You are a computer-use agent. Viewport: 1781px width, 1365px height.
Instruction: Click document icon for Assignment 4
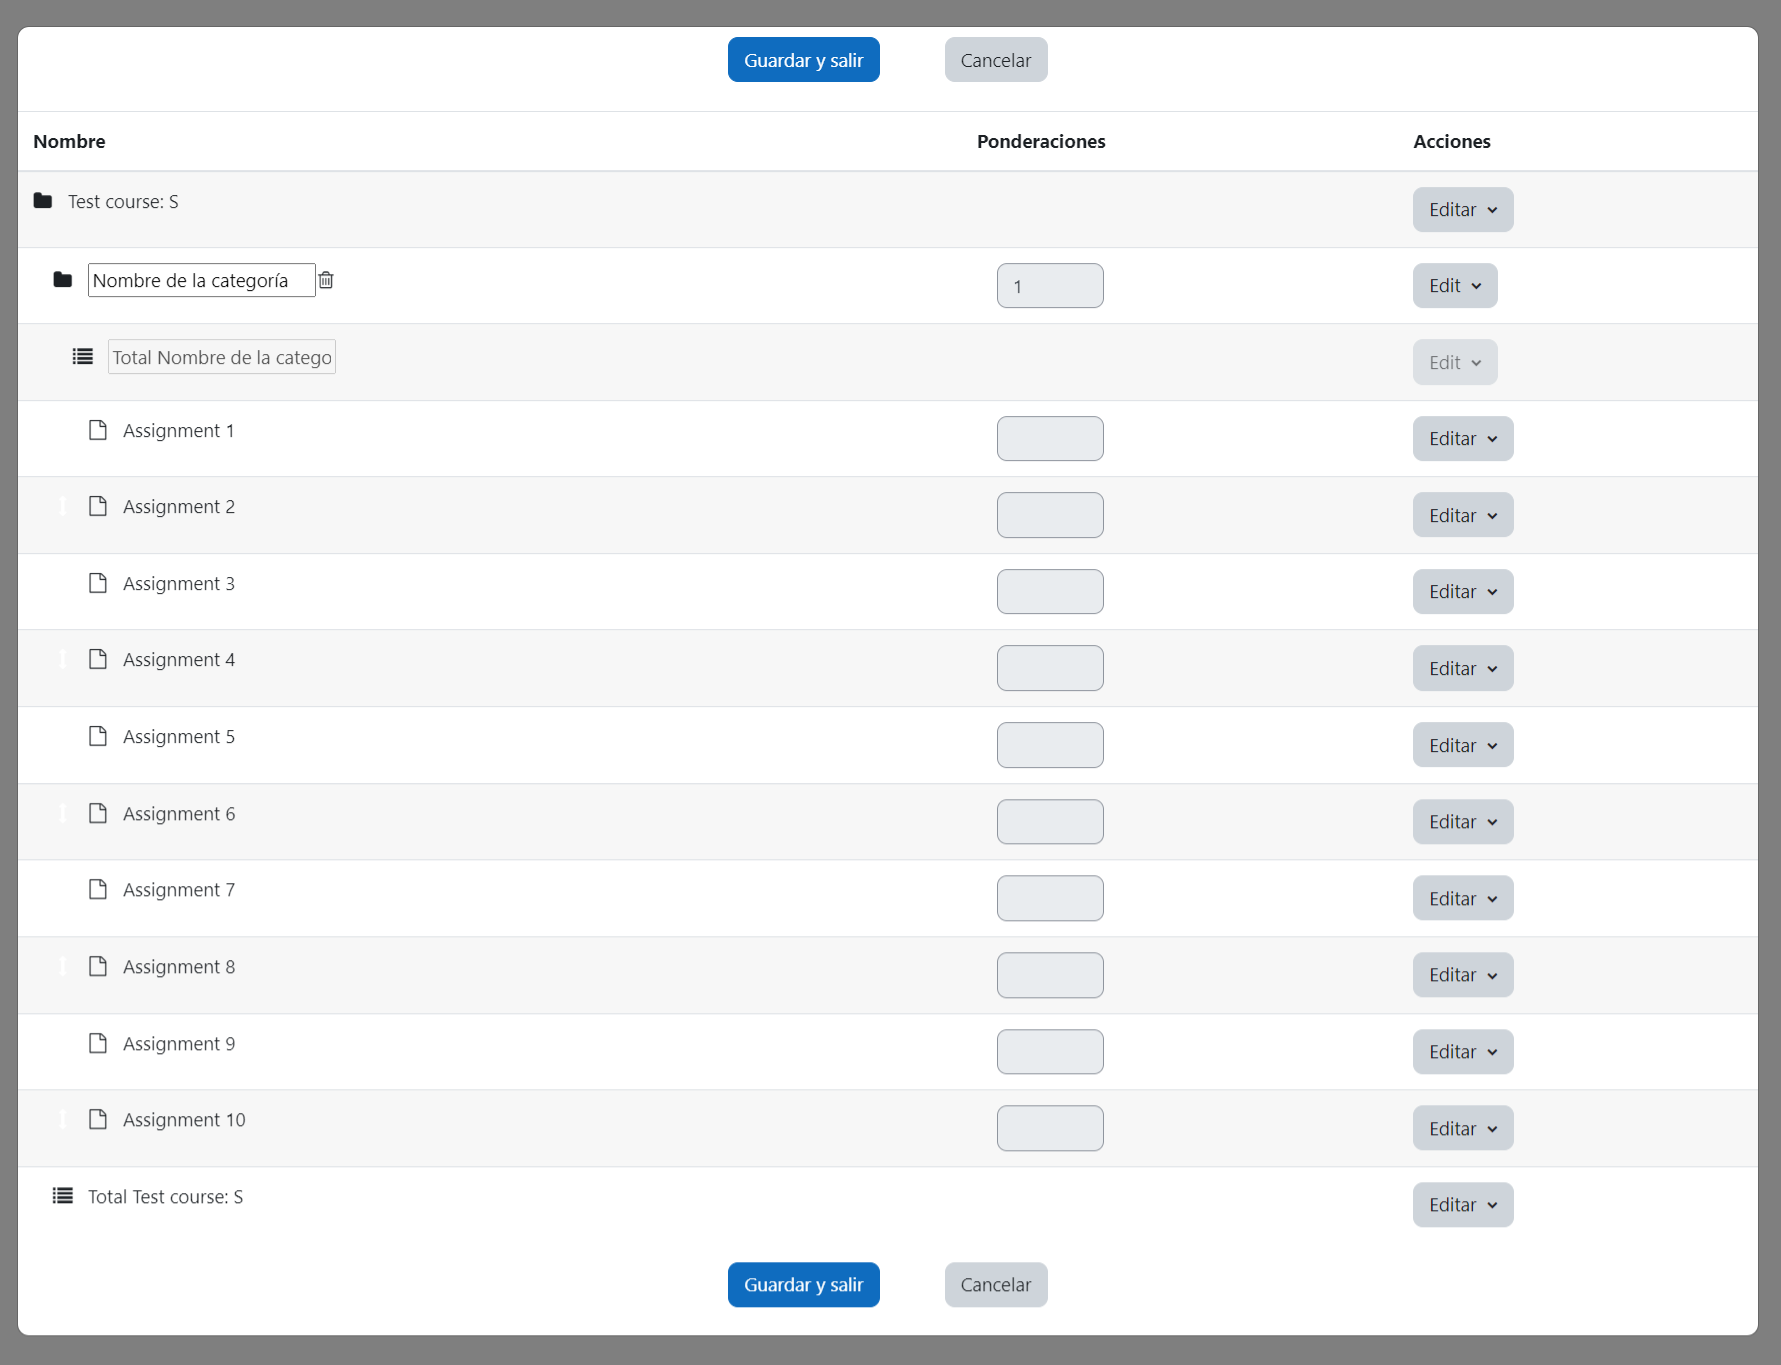click(x=98, y=659)
